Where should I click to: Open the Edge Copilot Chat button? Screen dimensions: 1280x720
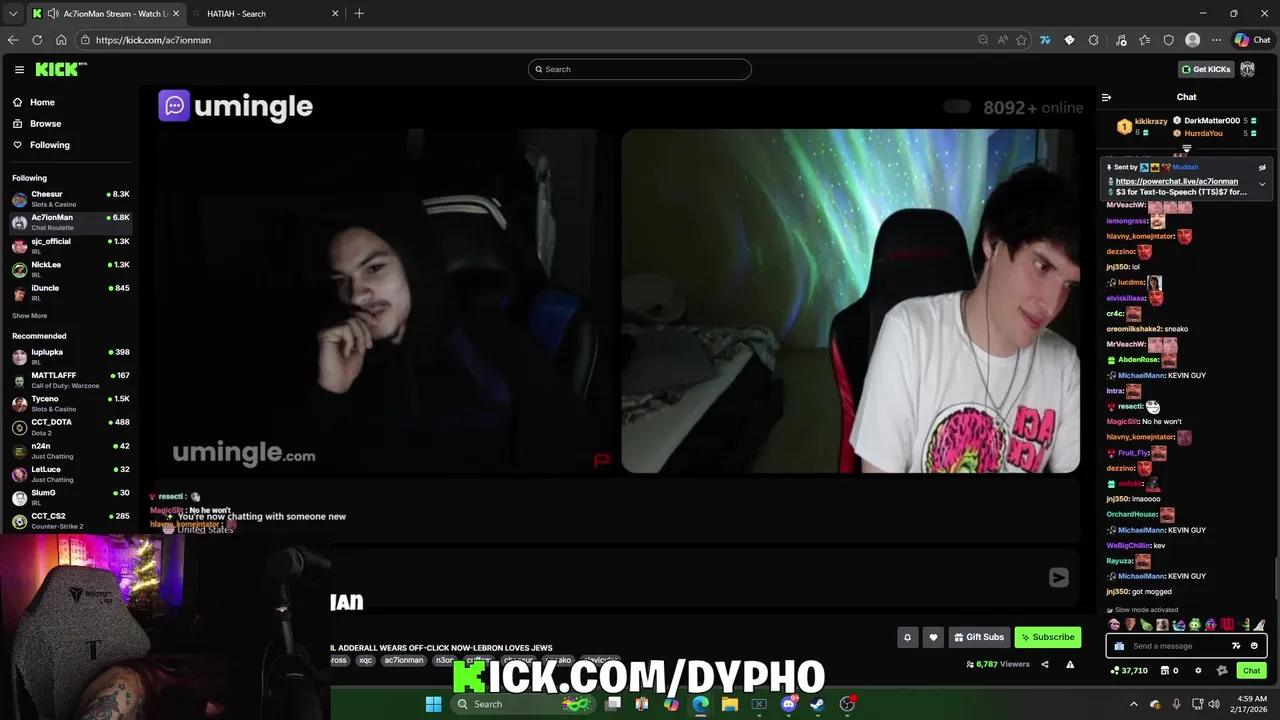click(1252, 40)
